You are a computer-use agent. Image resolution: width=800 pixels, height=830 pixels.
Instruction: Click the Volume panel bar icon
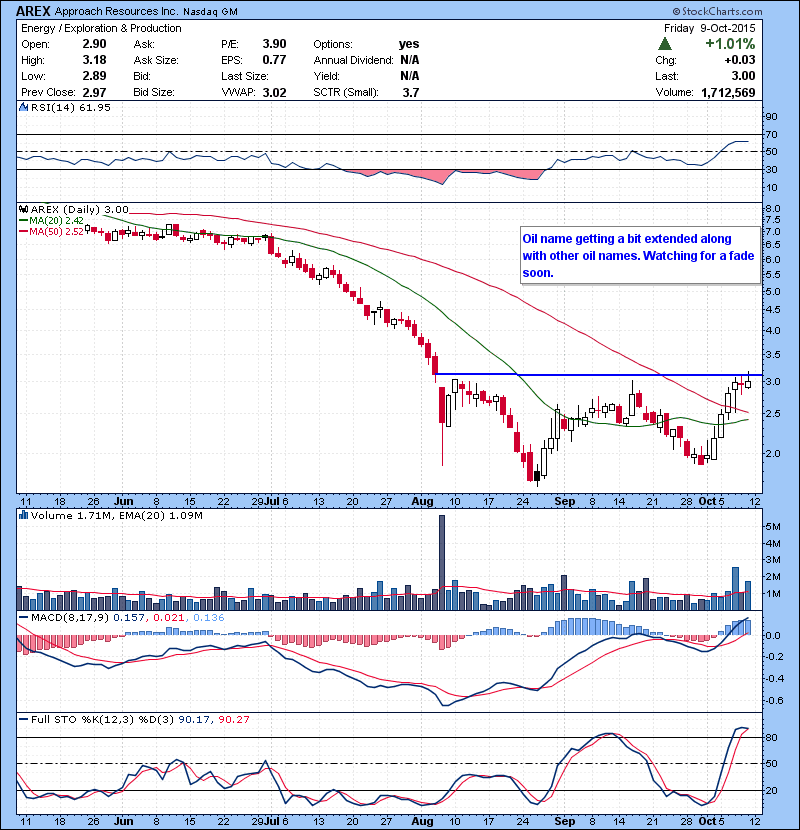point(23,515)
